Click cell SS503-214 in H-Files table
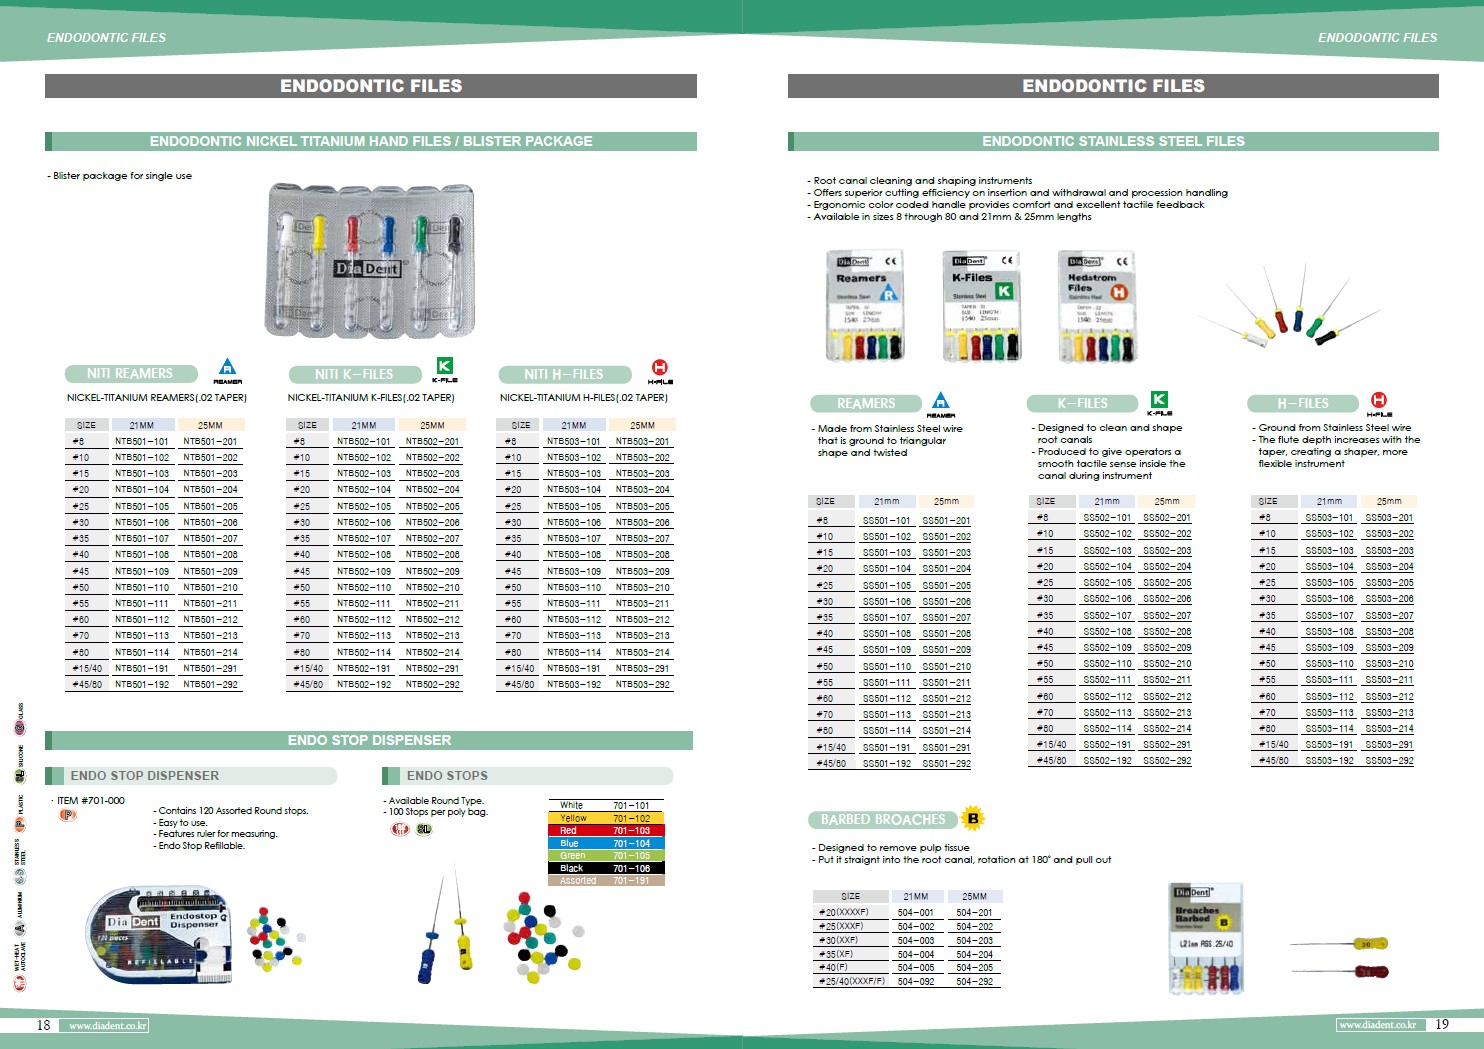This screenshot has width=1484, height=1049. (1389, 729)
